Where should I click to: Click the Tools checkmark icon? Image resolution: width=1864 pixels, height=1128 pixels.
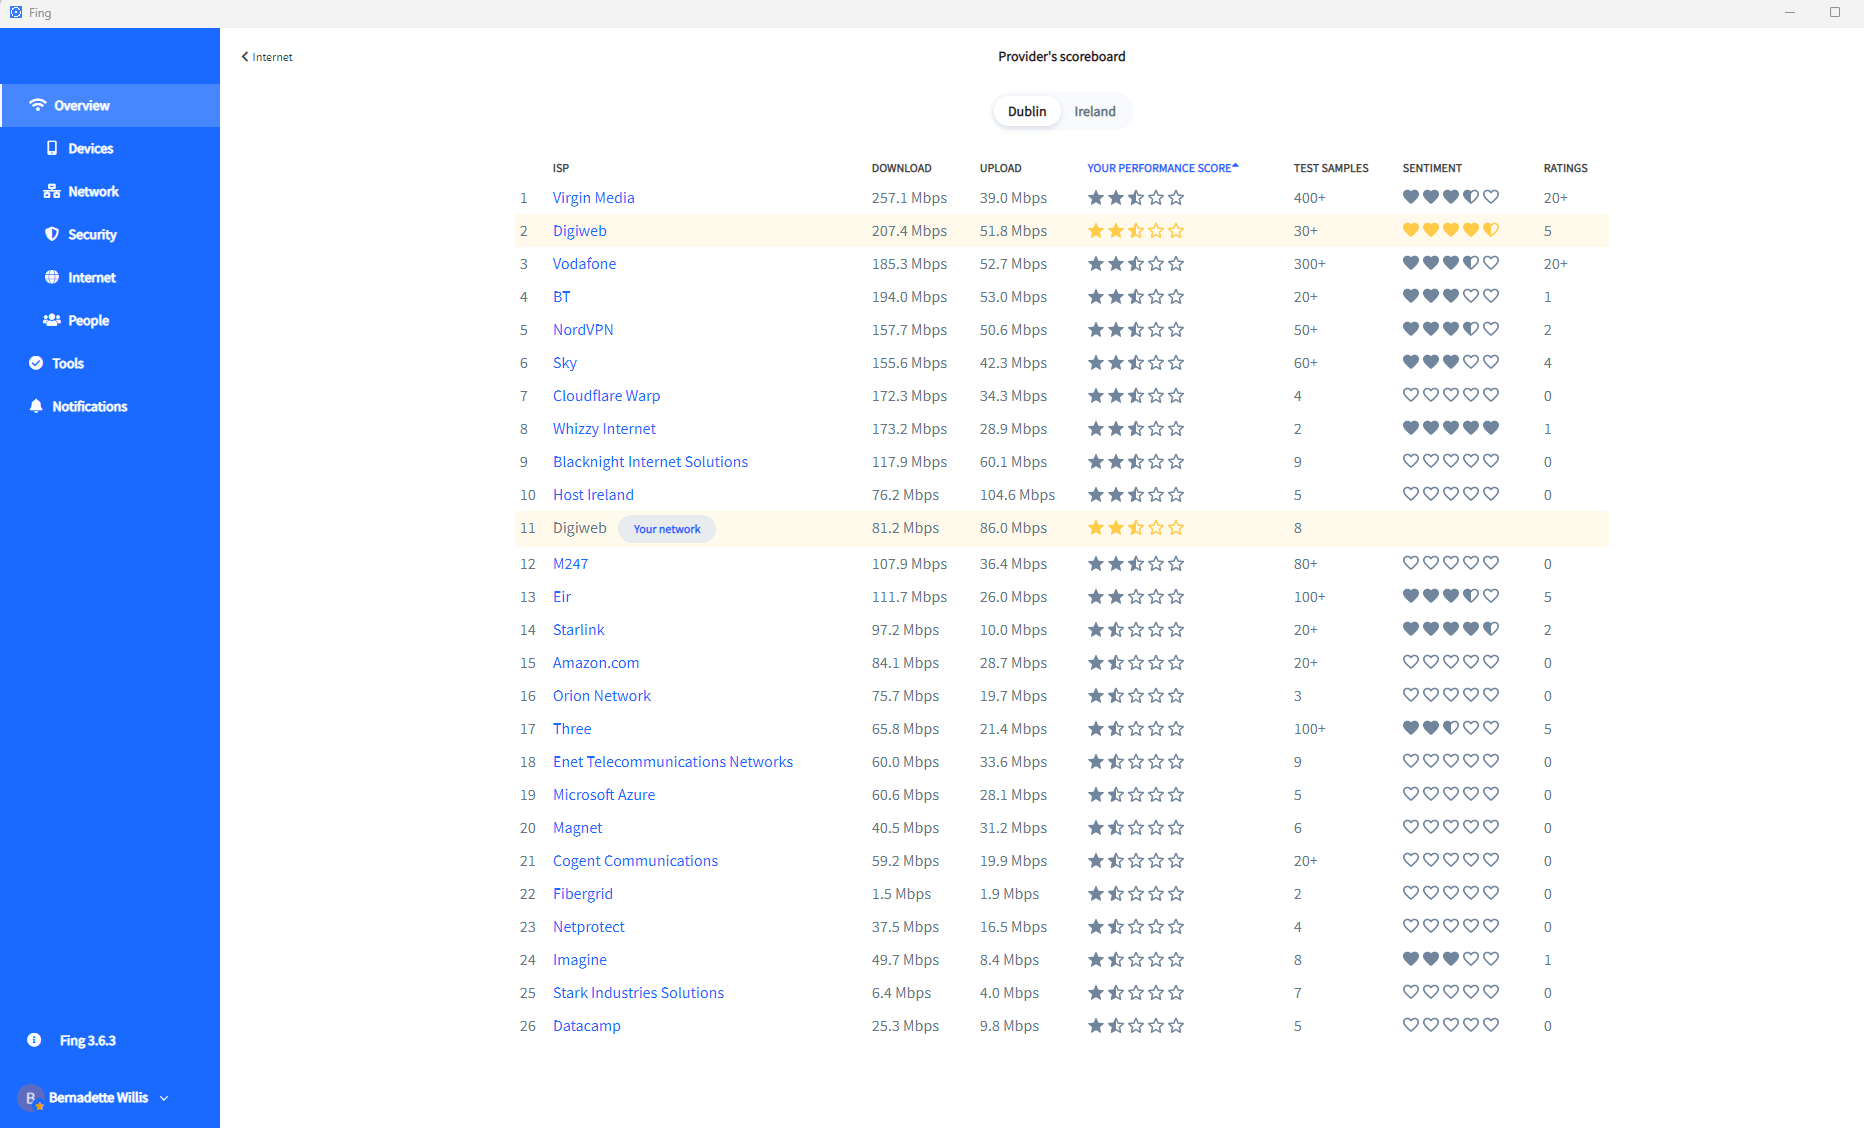36,363
